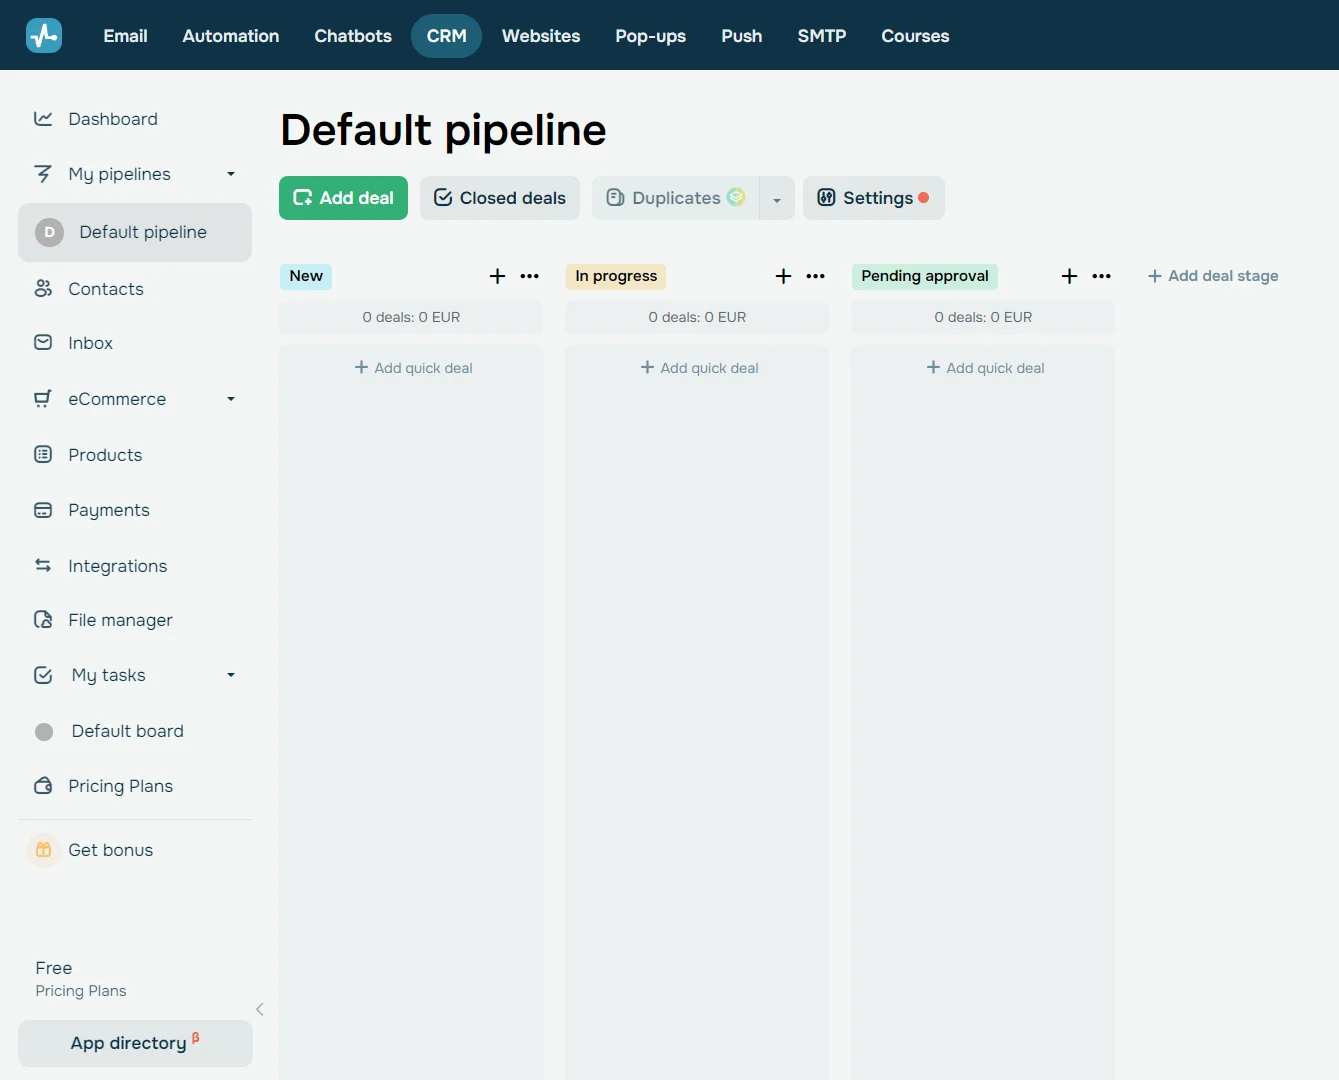
Task: Open the Duplicates dropdown arrow
Action: point(777,199)
